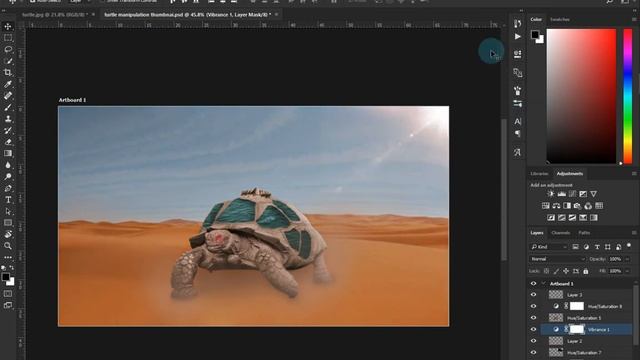The height and width of the screenshot is (360, 640).
Task: Select the History Brush tool
Action: click(x=8, y=130)
